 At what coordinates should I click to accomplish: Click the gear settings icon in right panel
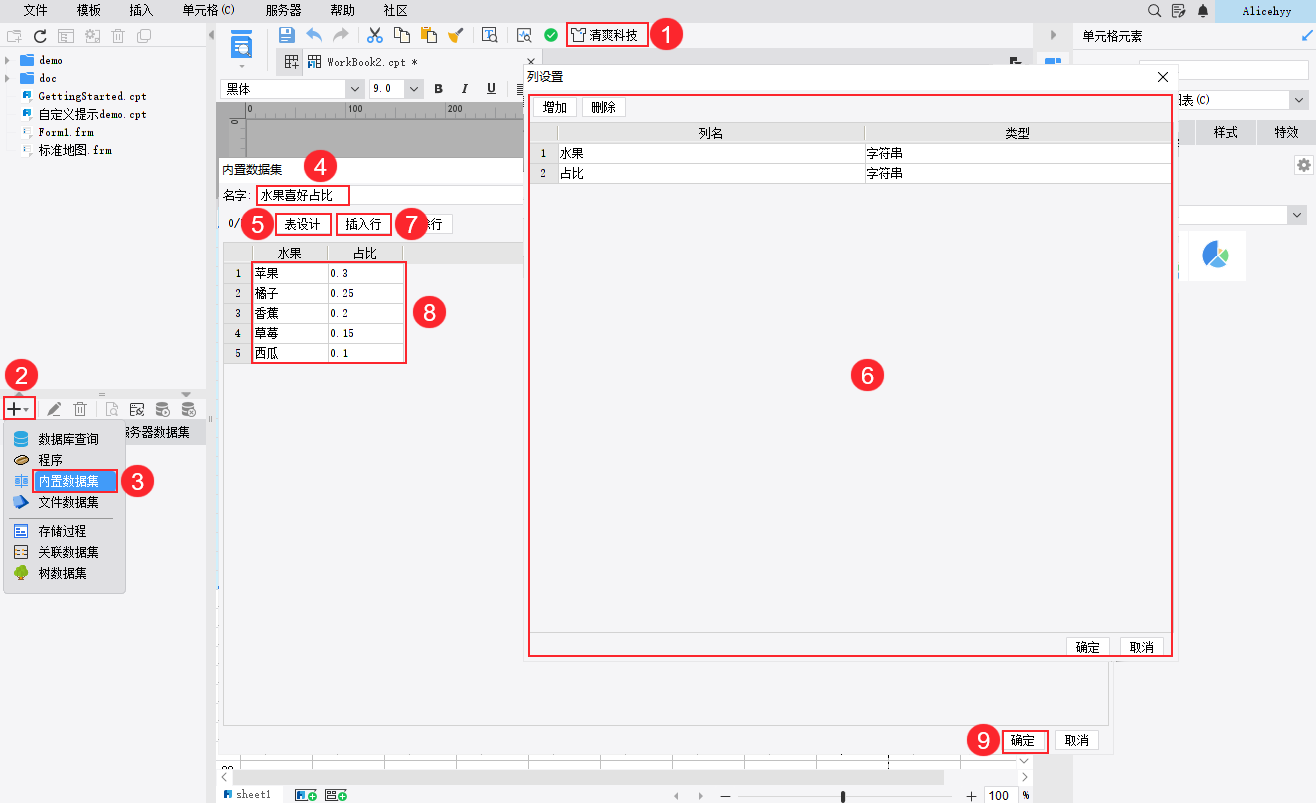tap(1303, 165)
